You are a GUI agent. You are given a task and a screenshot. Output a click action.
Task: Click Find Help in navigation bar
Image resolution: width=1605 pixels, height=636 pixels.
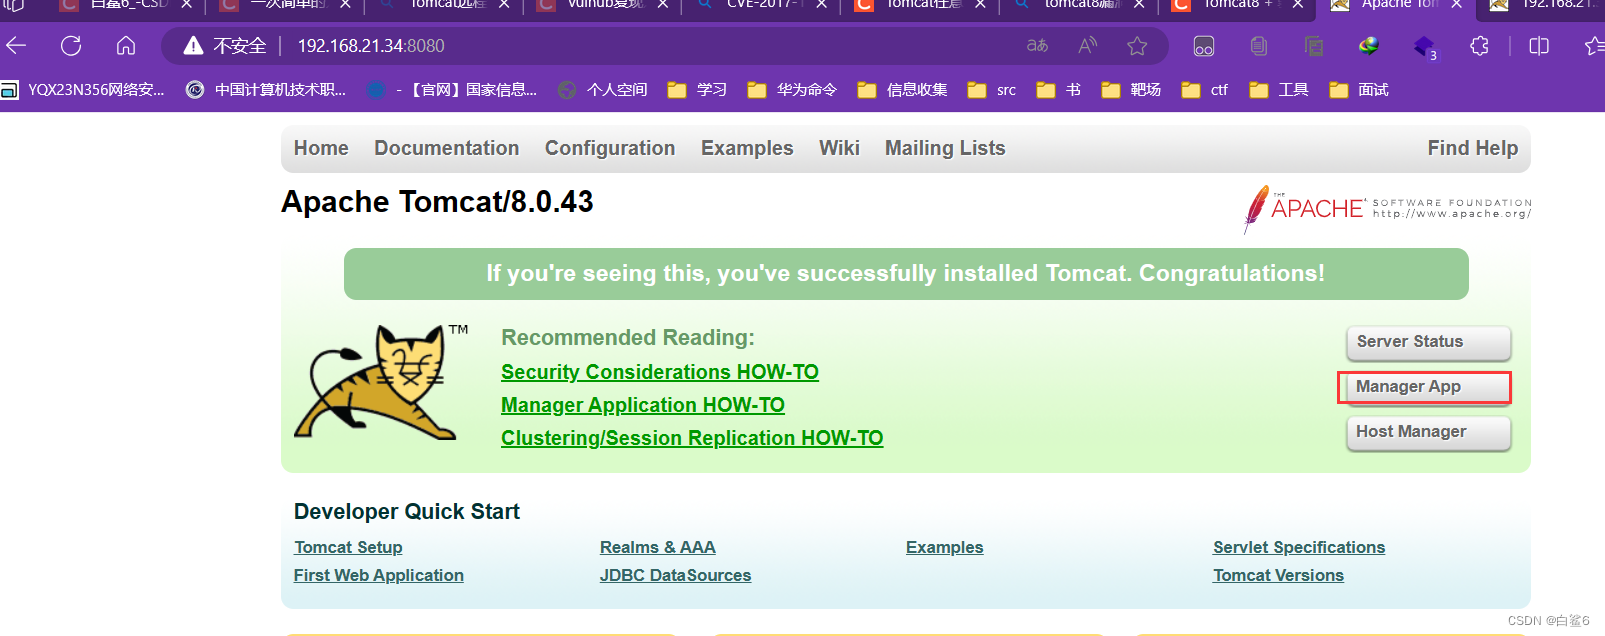[x=1472, y=148]
